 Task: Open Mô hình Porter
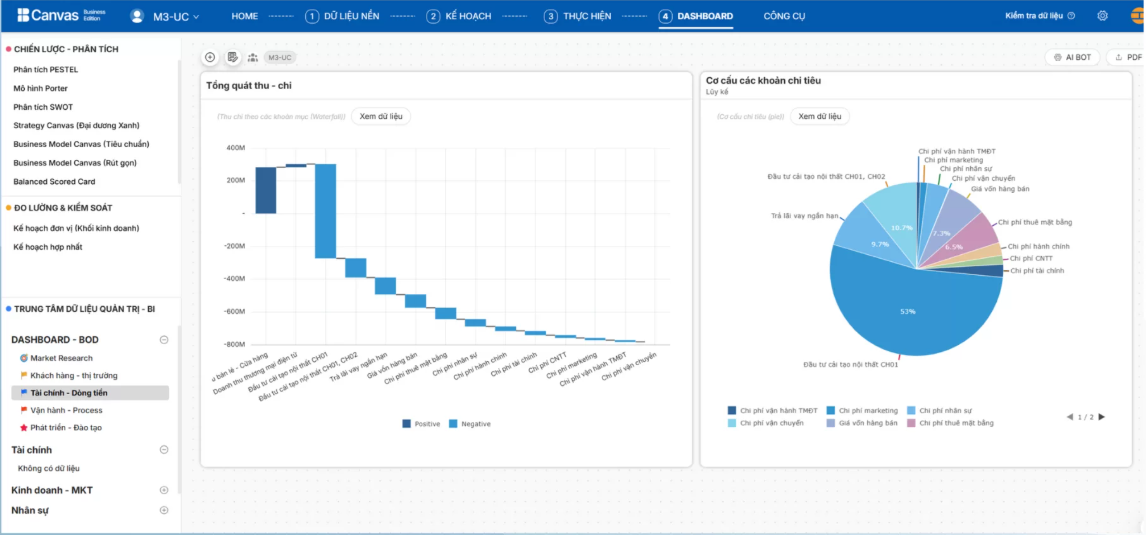click(40, 88)
